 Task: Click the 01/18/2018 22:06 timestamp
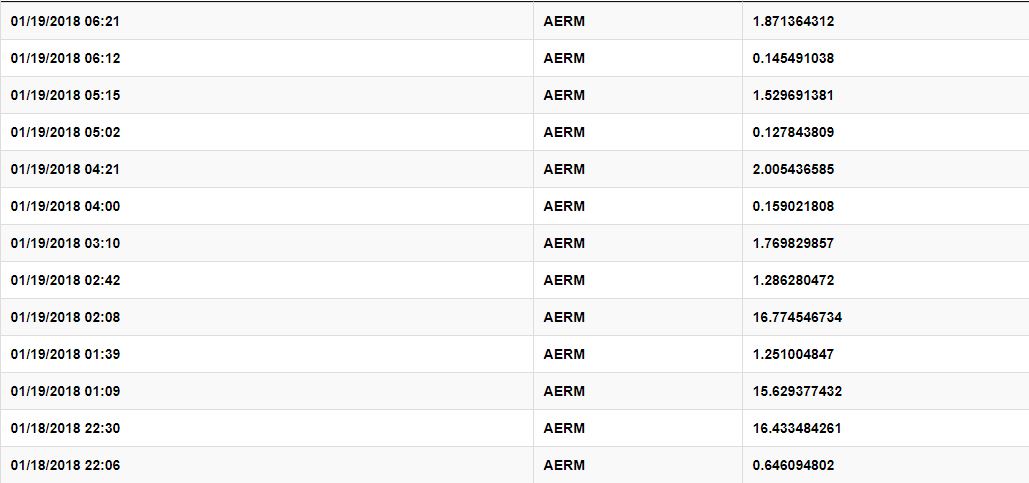pyautogui.click(x=65, y=465)
